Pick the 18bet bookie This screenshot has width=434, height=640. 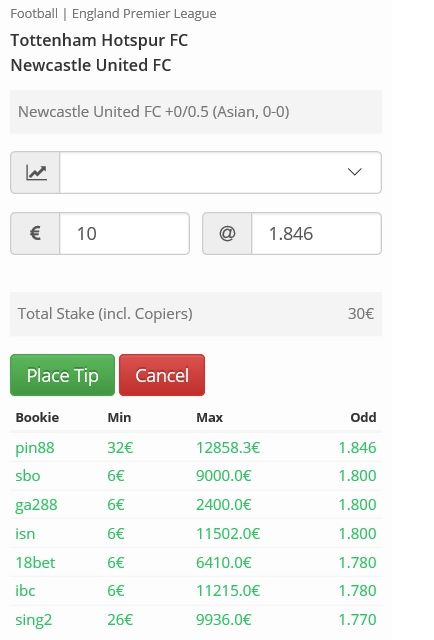196,562
